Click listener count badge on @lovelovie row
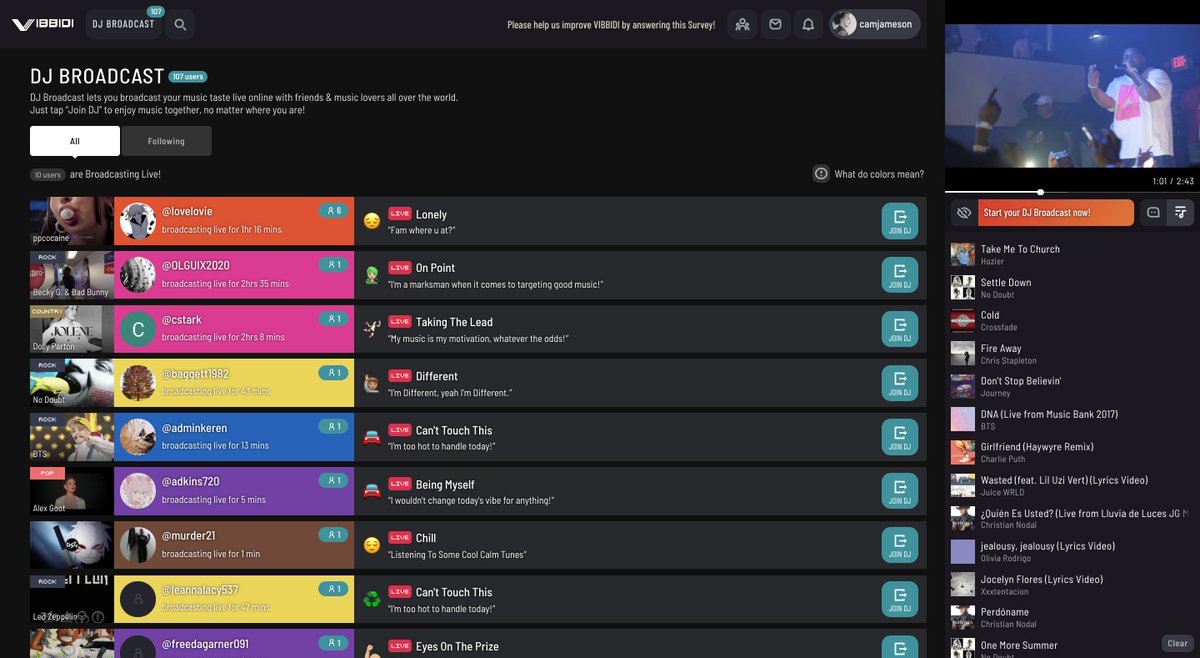1200x658 pixels. [332, 211]
